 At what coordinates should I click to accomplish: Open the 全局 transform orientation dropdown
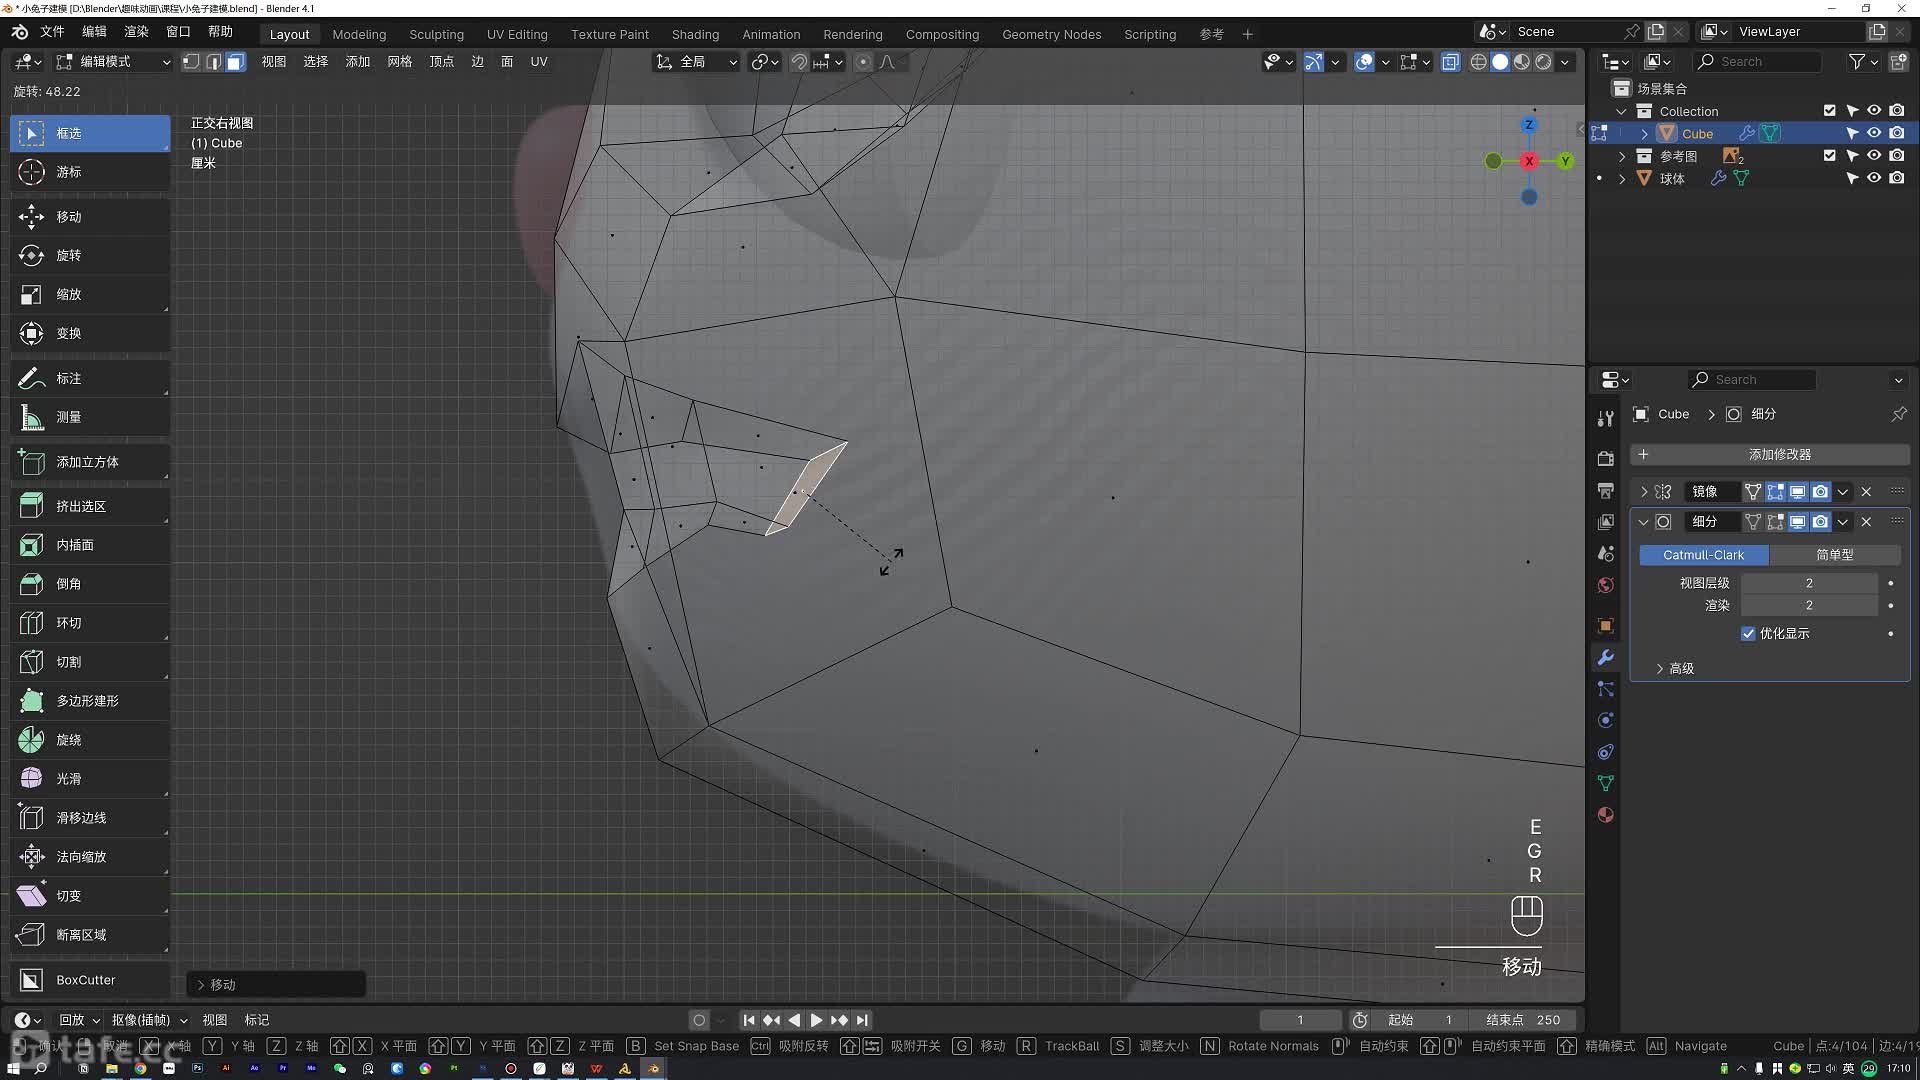(x=697, y=62)
